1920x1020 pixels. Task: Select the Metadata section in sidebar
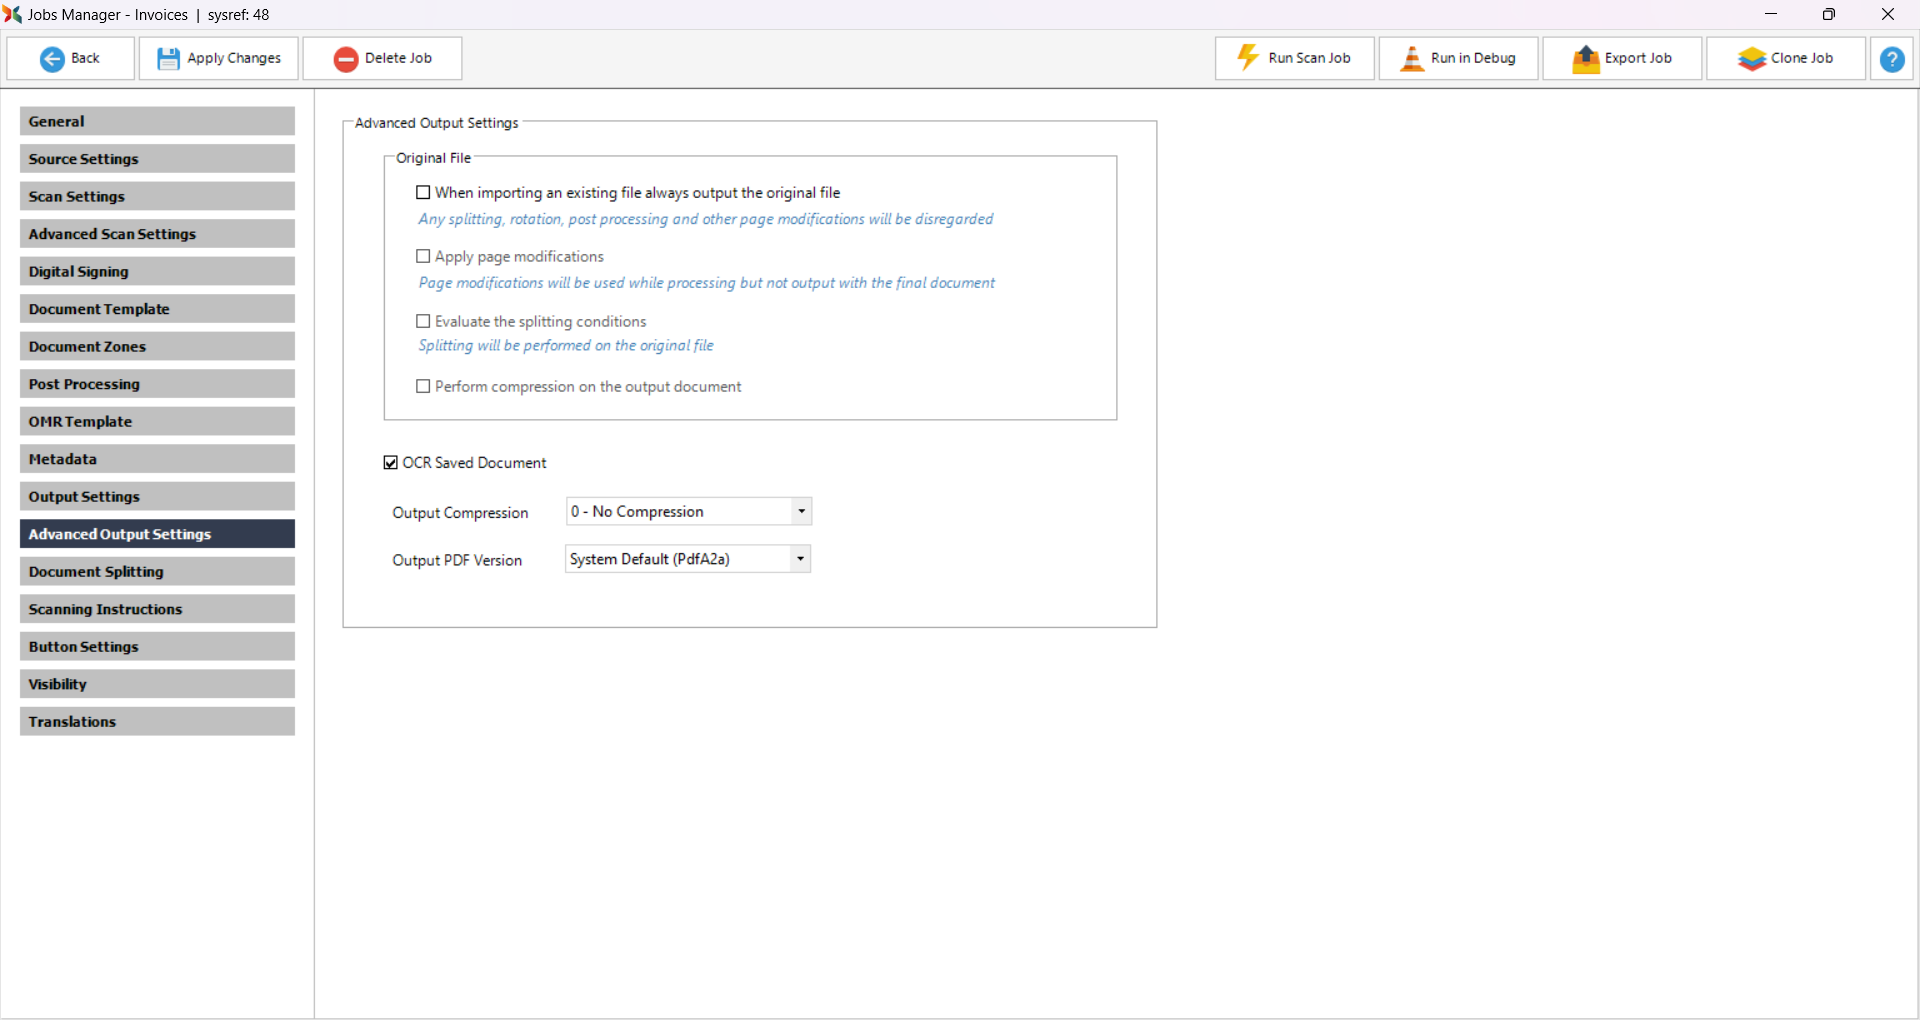(x=157, y=459)
